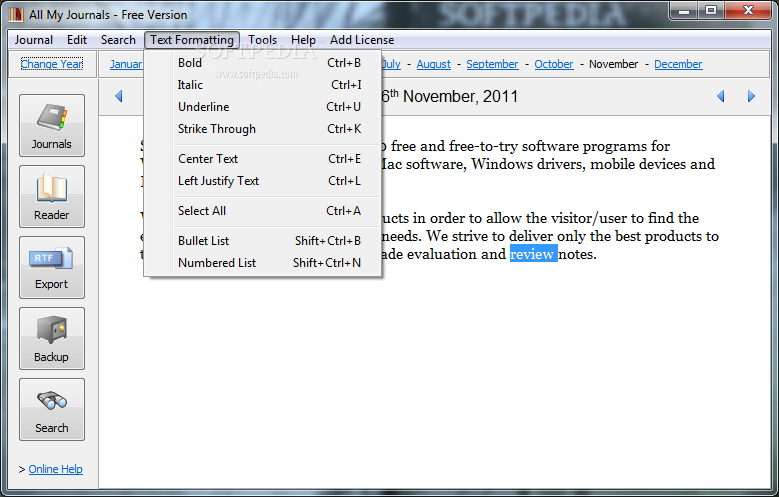The height and width of the screenshot is (497, 779).
Task: Close the All My Journals window
Action: pyautogui.click(x=748, y=10)
